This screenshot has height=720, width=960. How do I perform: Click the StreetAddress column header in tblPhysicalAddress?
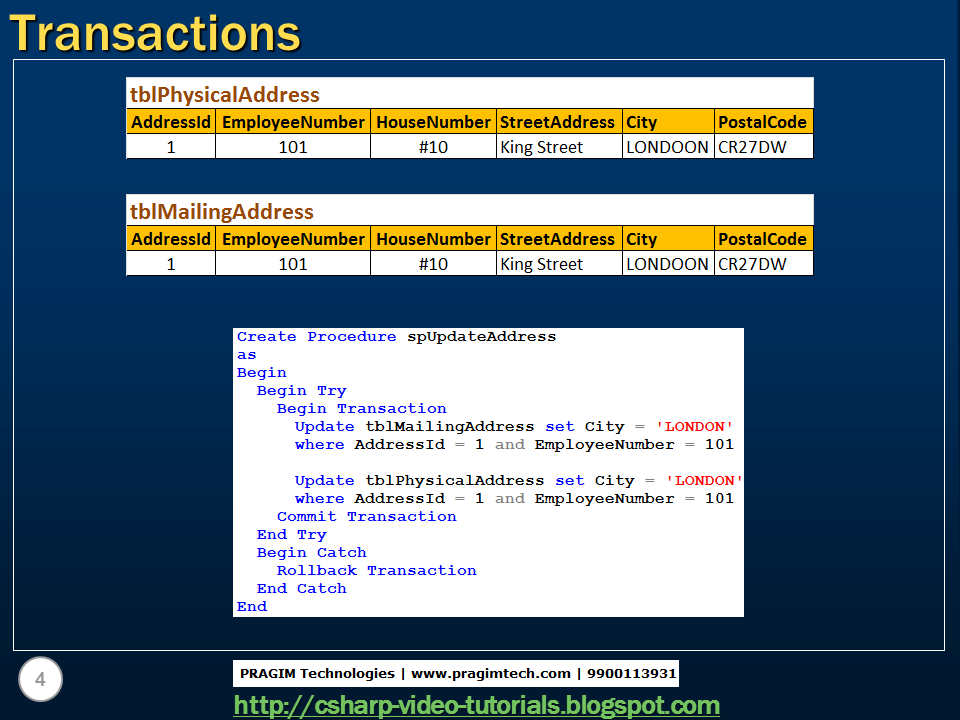click(x=558, y=122)
